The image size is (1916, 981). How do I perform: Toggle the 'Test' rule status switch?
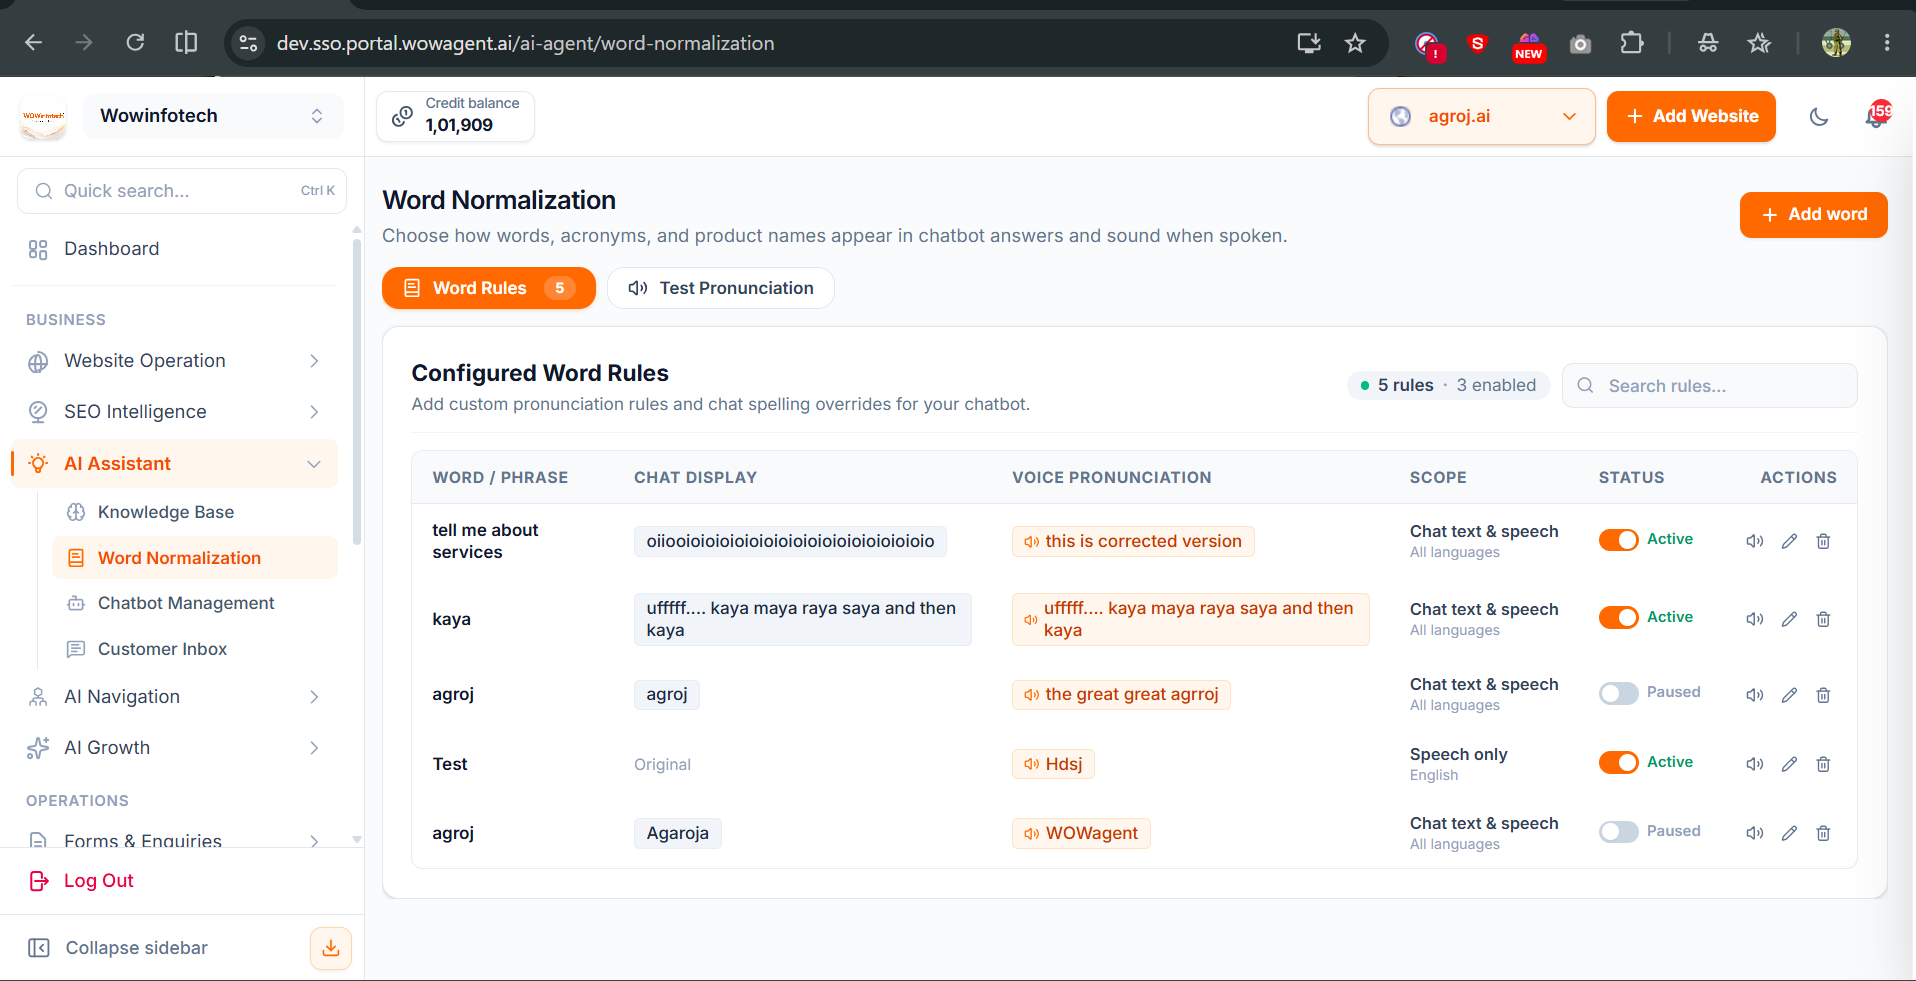click(x=1618, y=763)
